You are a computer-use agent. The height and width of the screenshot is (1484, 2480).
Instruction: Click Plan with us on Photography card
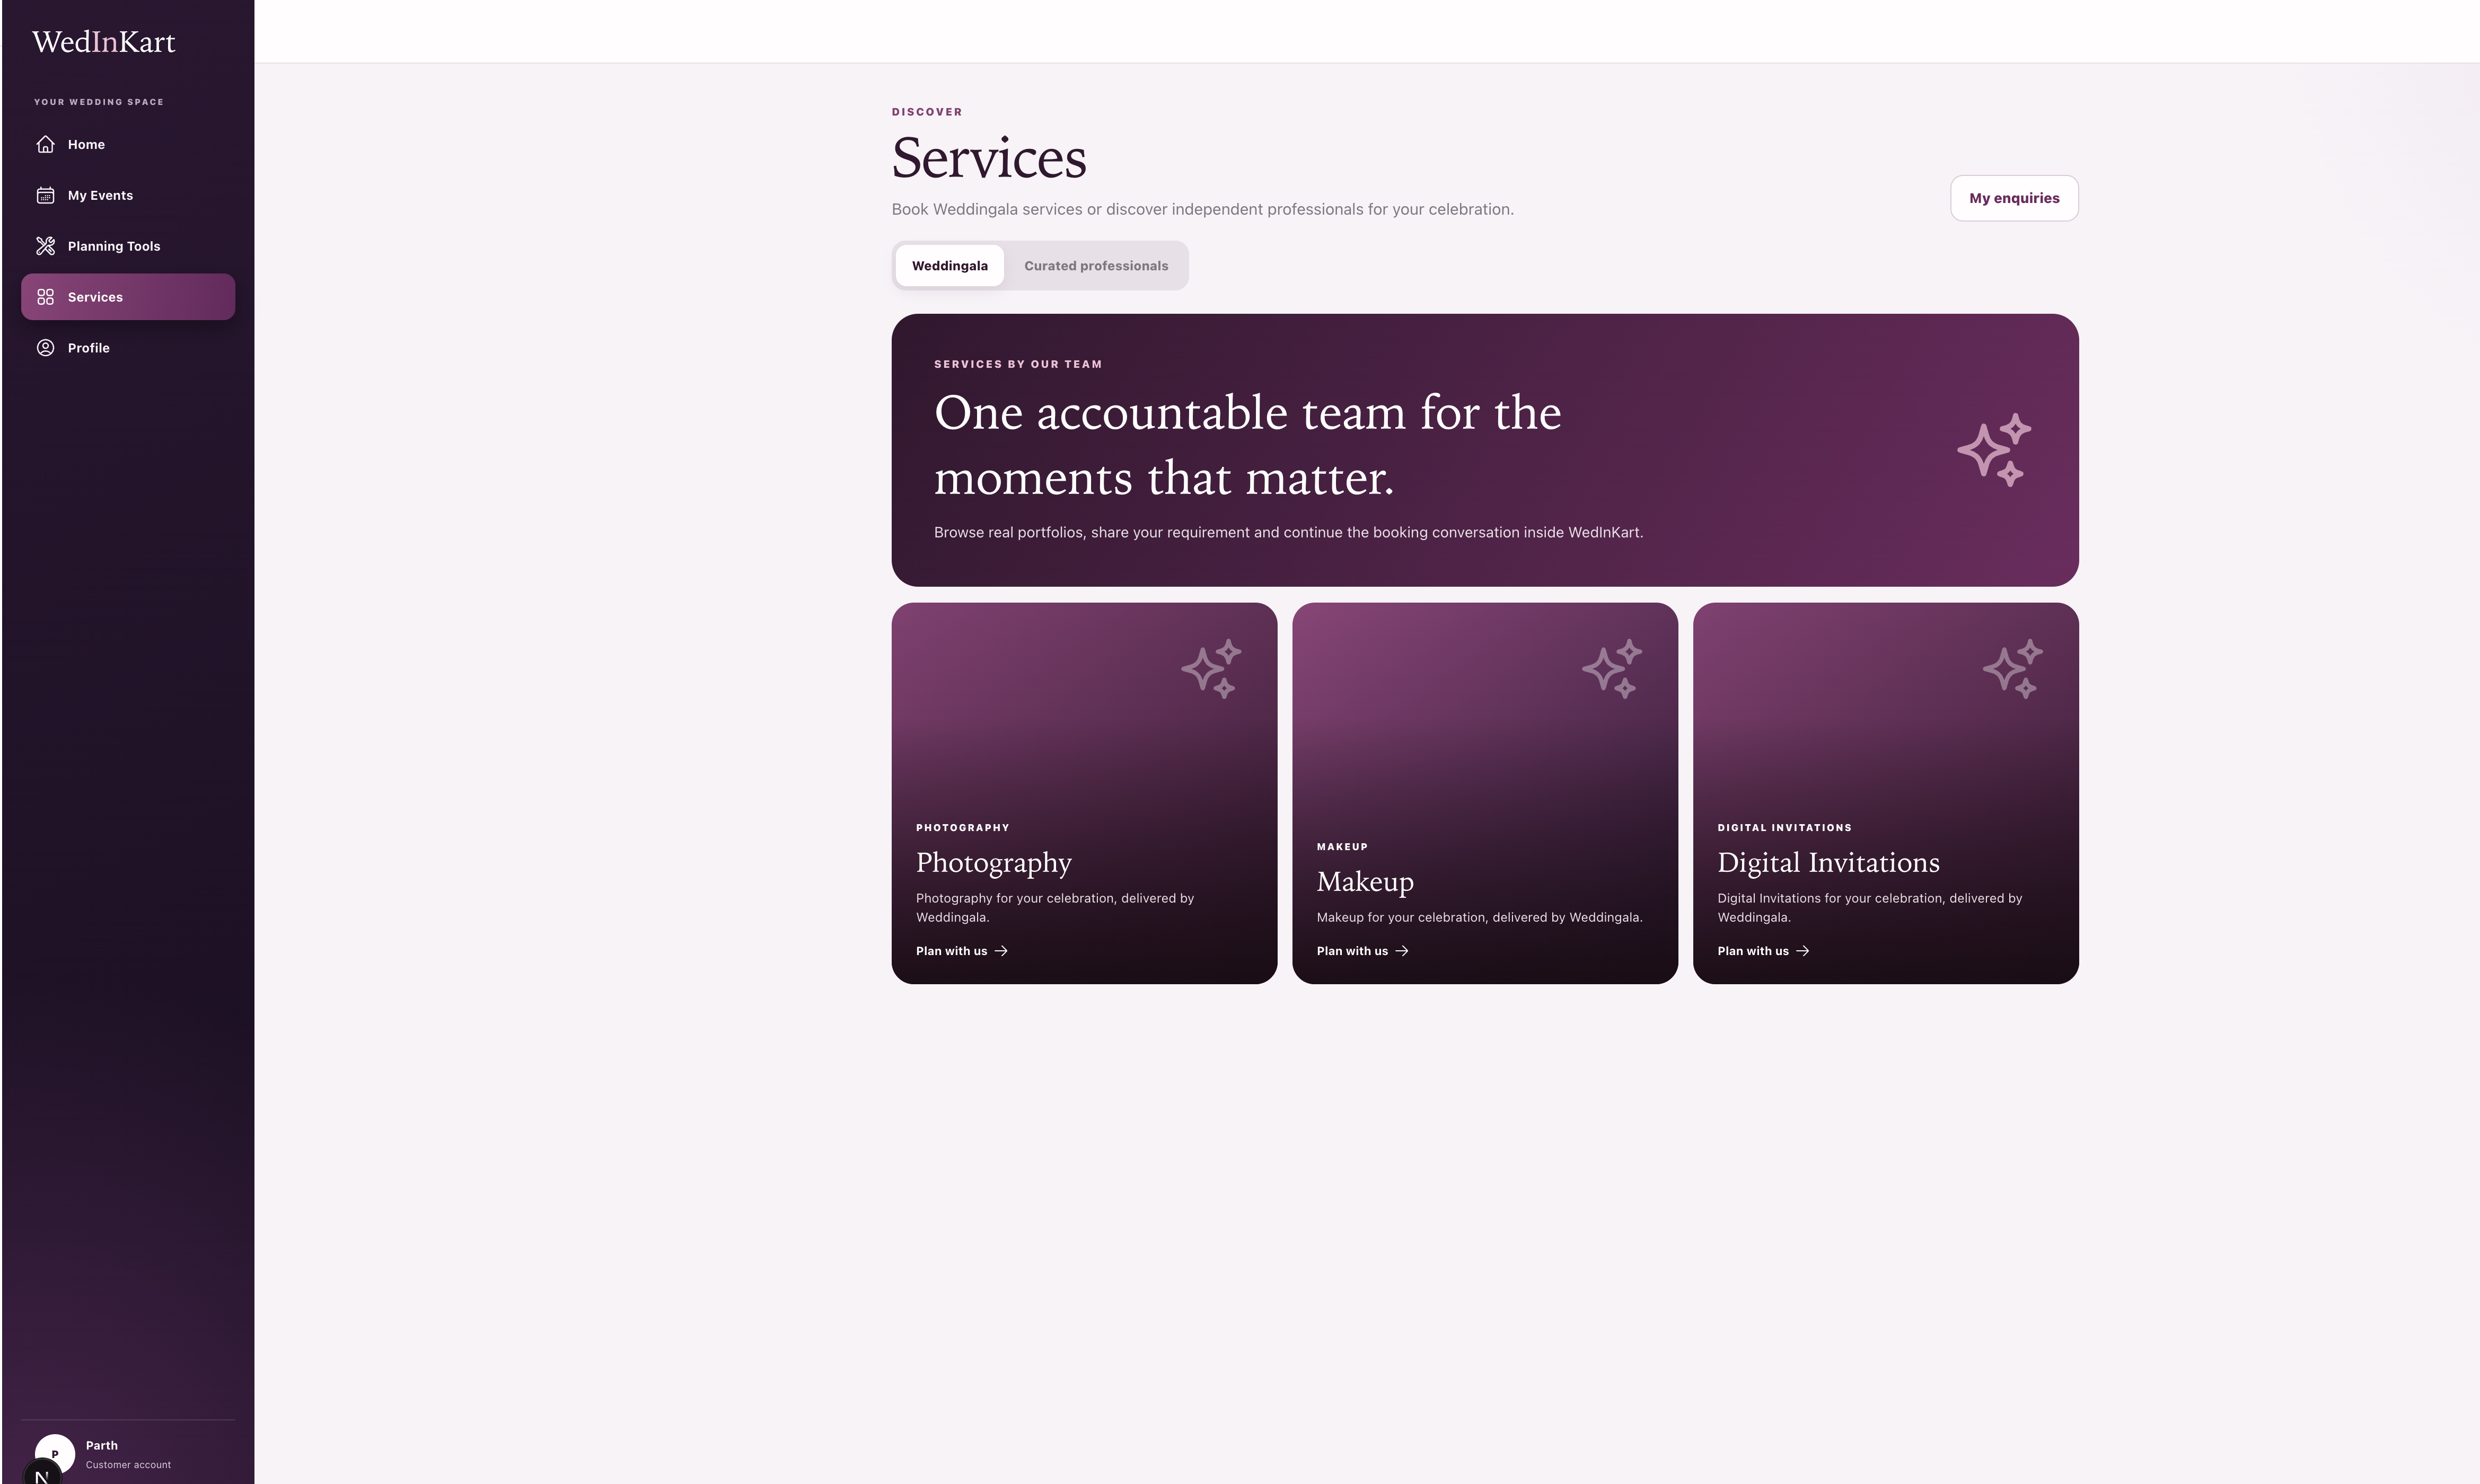[x=961, y=951]
